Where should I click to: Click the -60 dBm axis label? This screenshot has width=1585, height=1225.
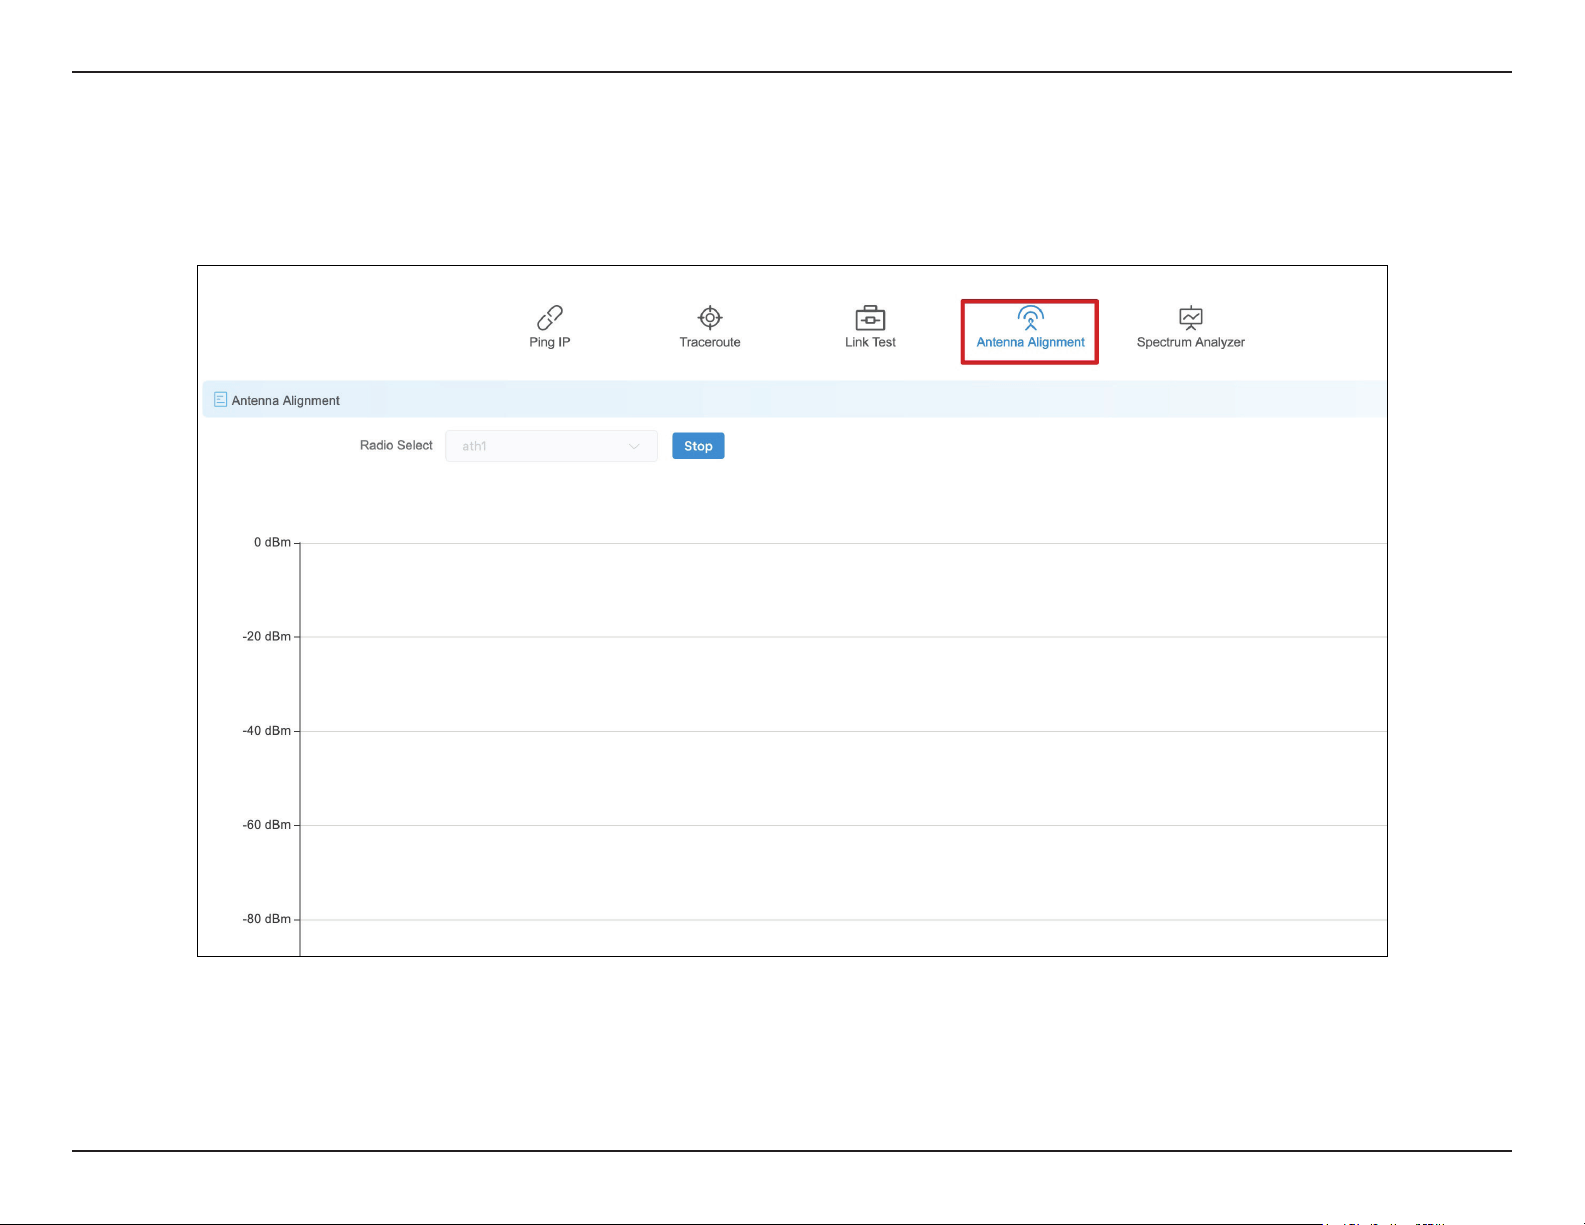(267, 825)
